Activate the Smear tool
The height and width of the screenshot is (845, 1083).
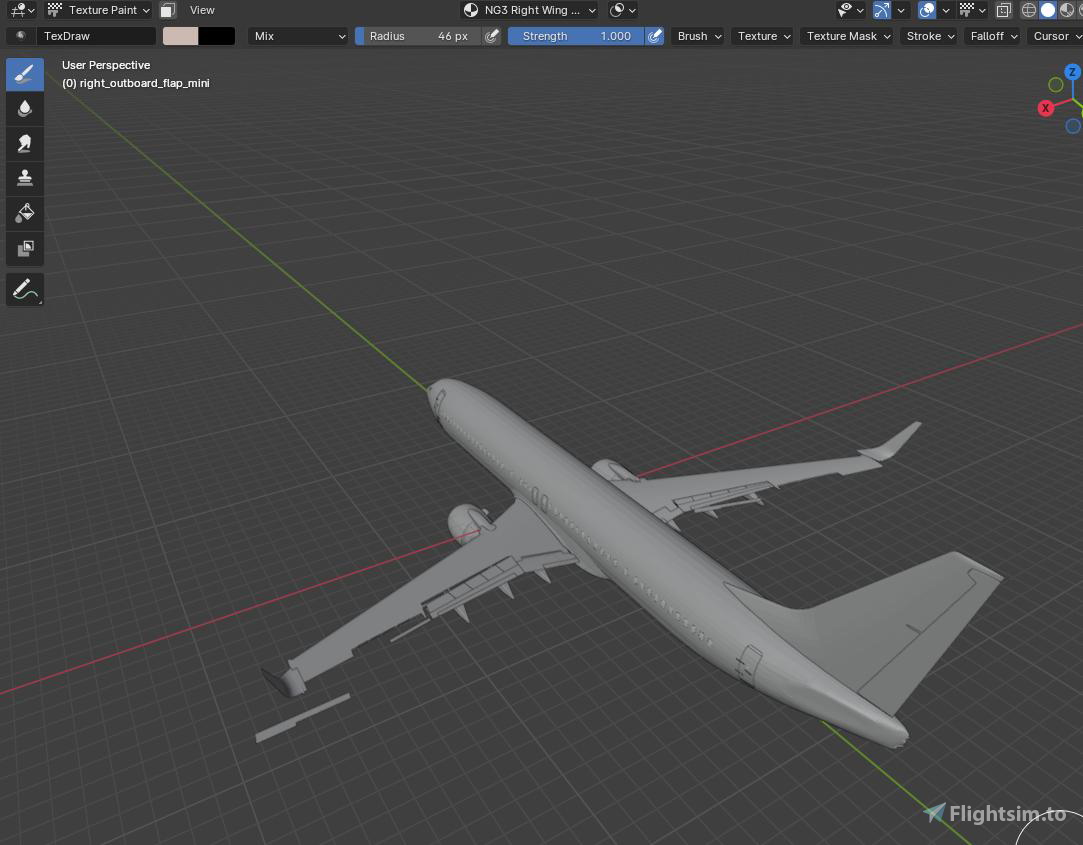pyautogui.click(x=24, y=143)
